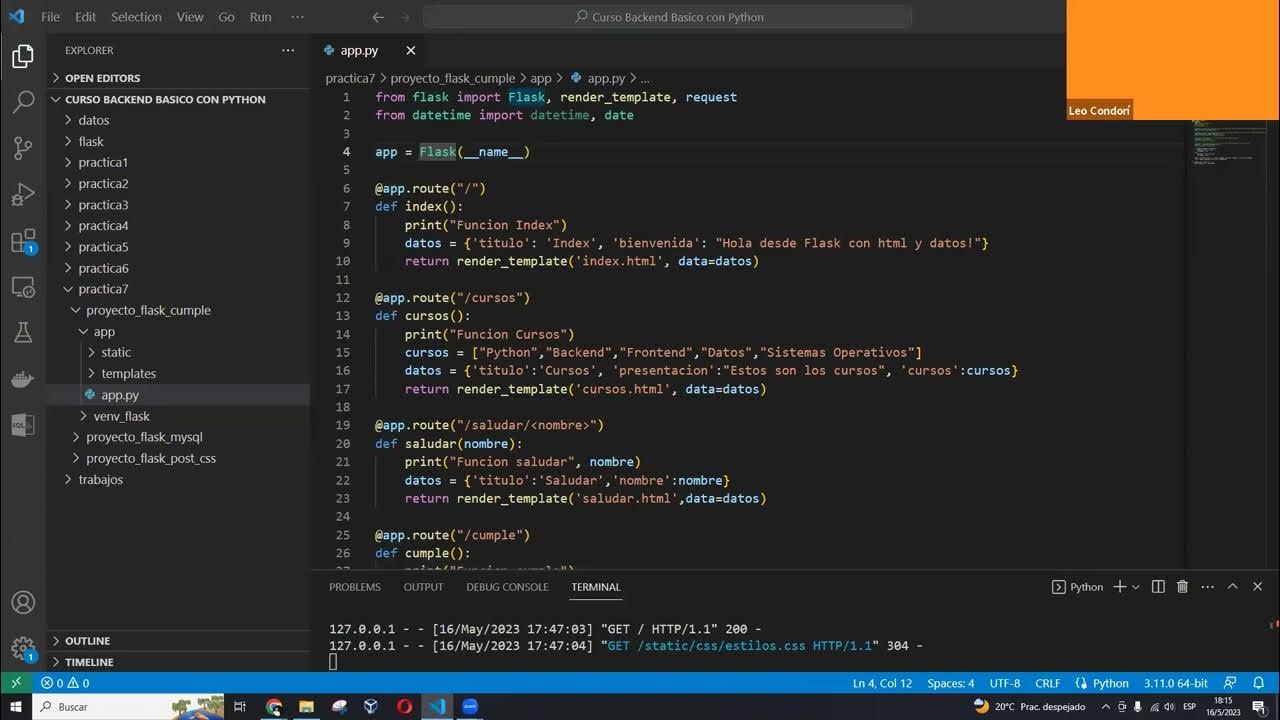Expand the venv_flask folder
1280x720 pixels.
coord(121,416)
